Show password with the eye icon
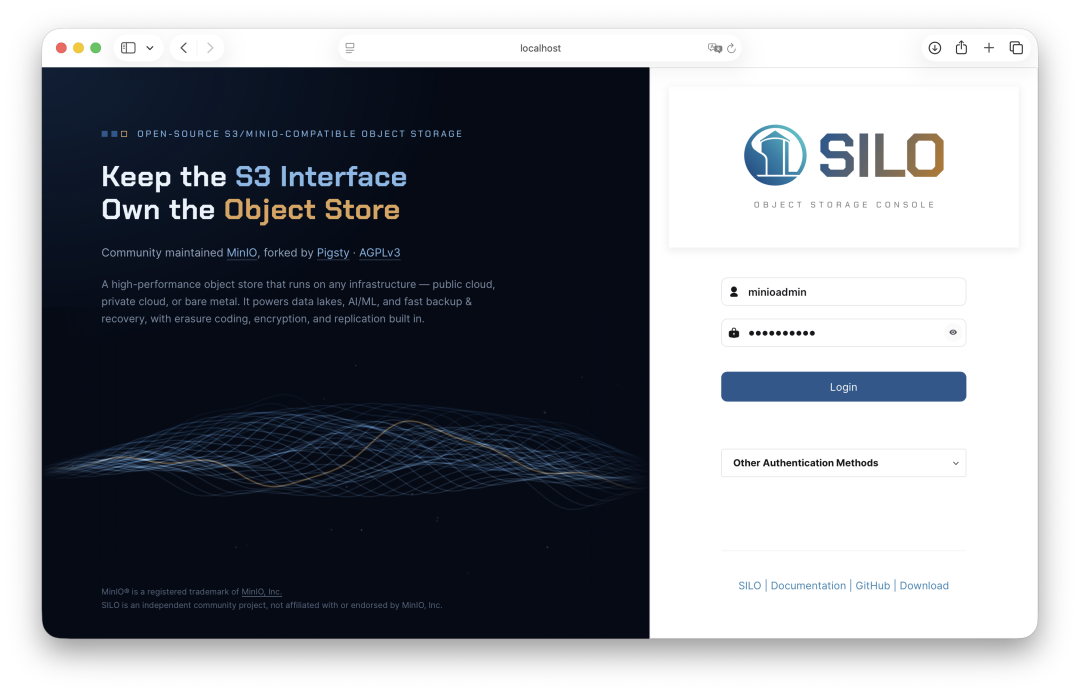 (x=953, y=333)
